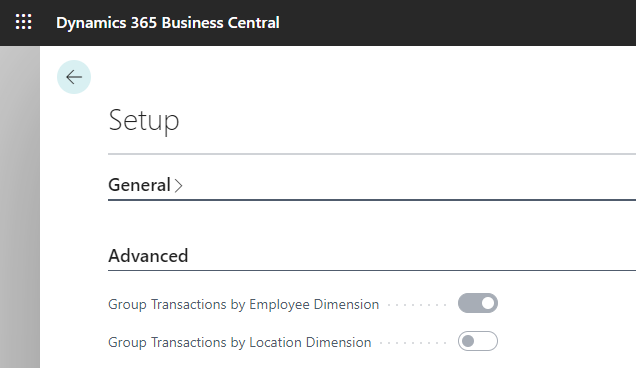Click the Setup page title
This screenshot has width=636, height=368.
click(144, 120)
